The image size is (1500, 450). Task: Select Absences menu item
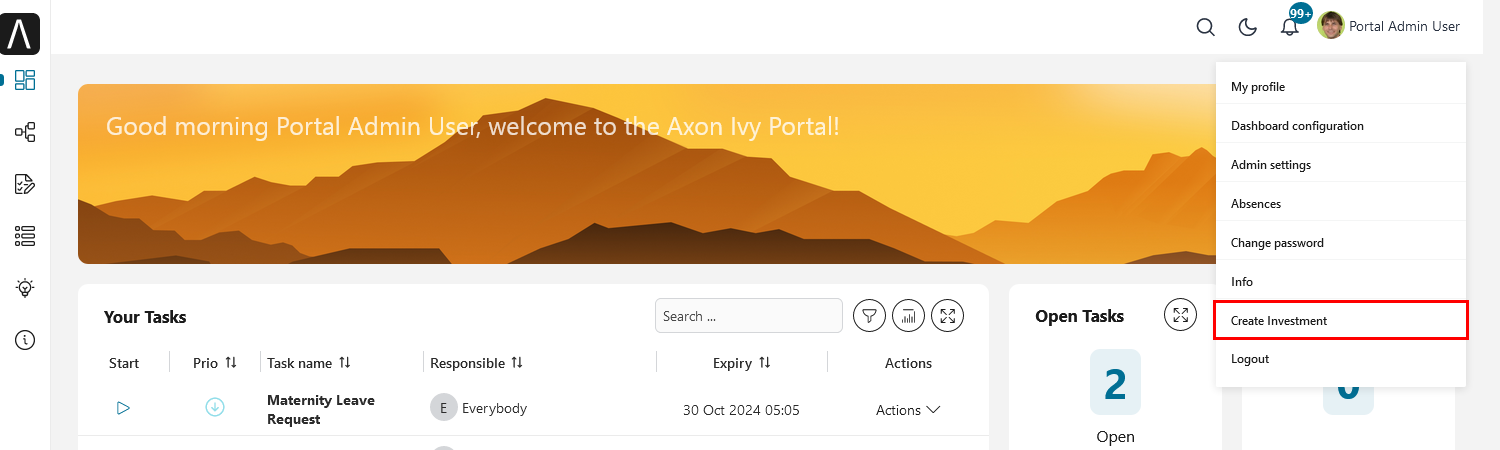pyautogui.click(x=1341, y=204)
